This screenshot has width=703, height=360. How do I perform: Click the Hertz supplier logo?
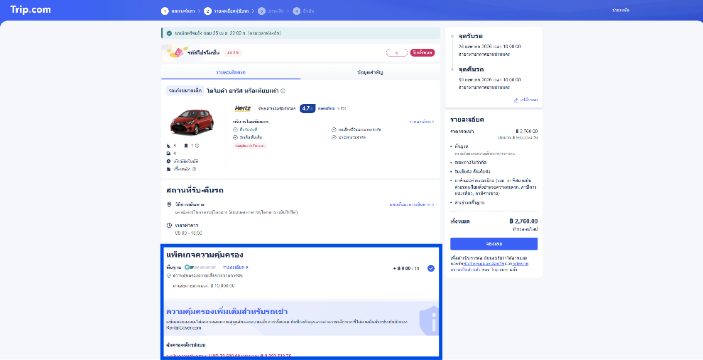click(243, 108)
